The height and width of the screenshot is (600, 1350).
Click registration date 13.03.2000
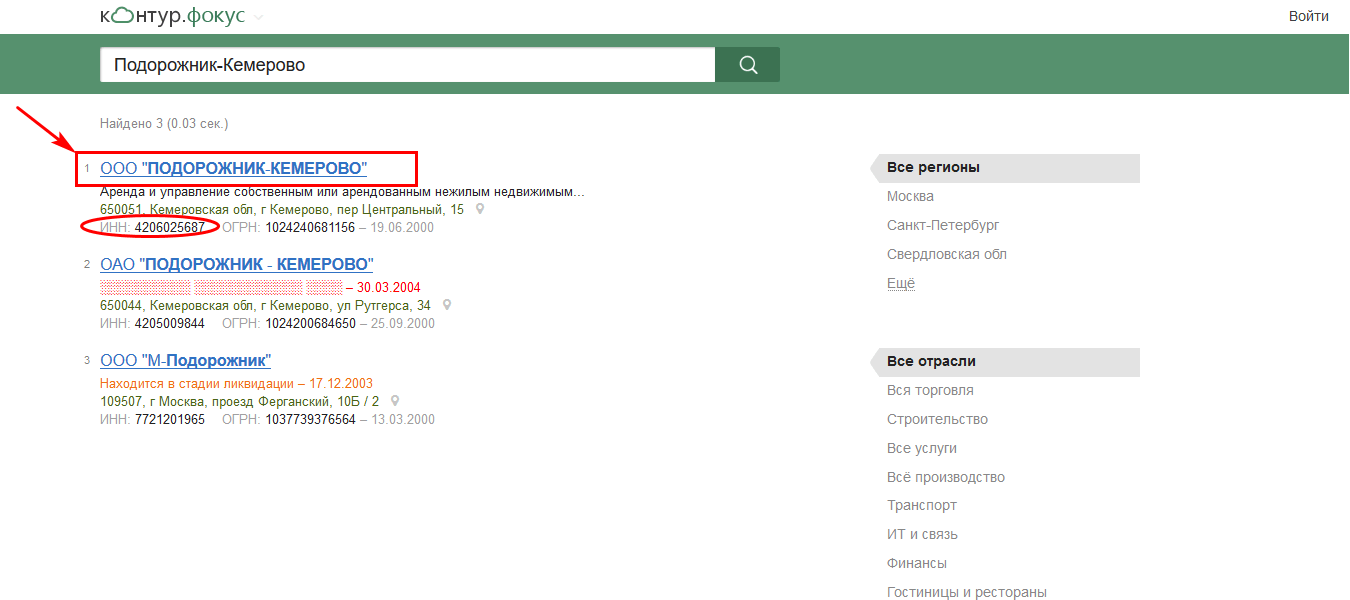[x=403, y=419]
